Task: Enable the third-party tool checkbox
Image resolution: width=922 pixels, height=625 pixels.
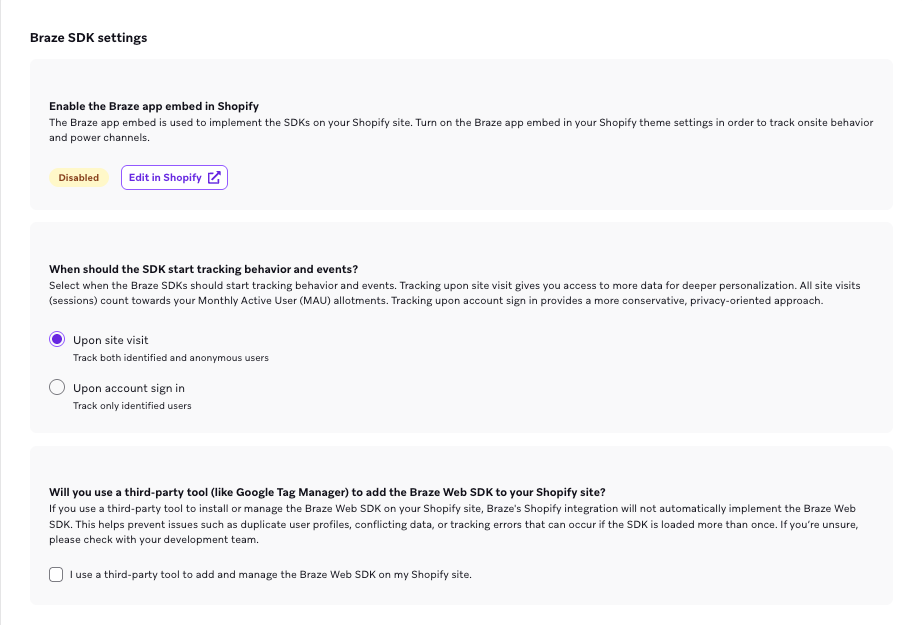Action: pyautogui.click(x=57, y=574)
